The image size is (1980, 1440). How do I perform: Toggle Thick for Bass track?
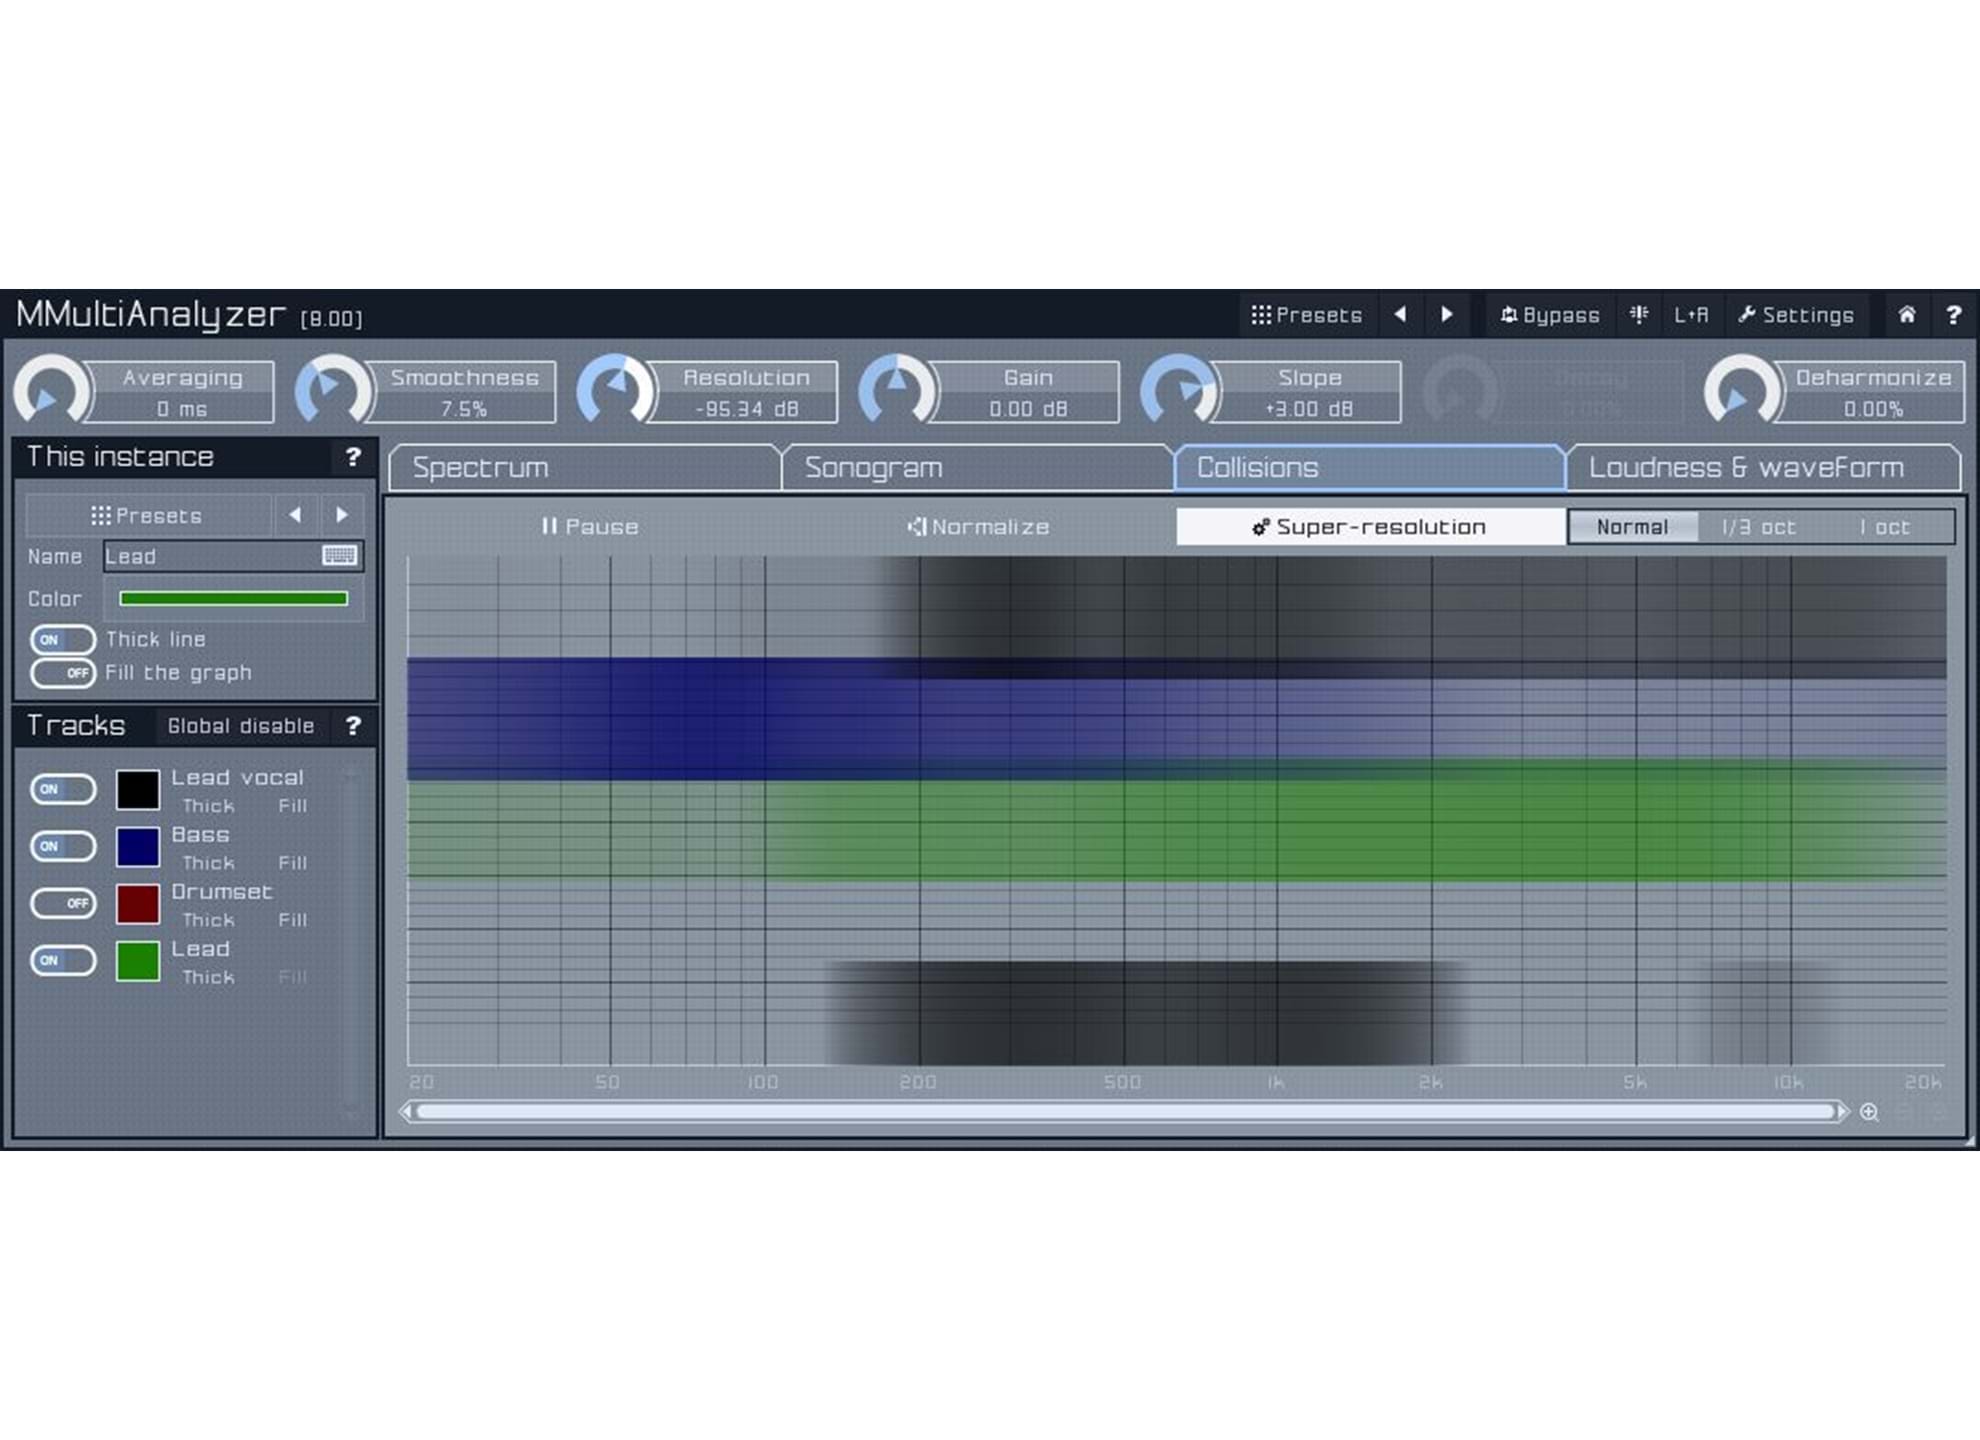click(209, 863)
